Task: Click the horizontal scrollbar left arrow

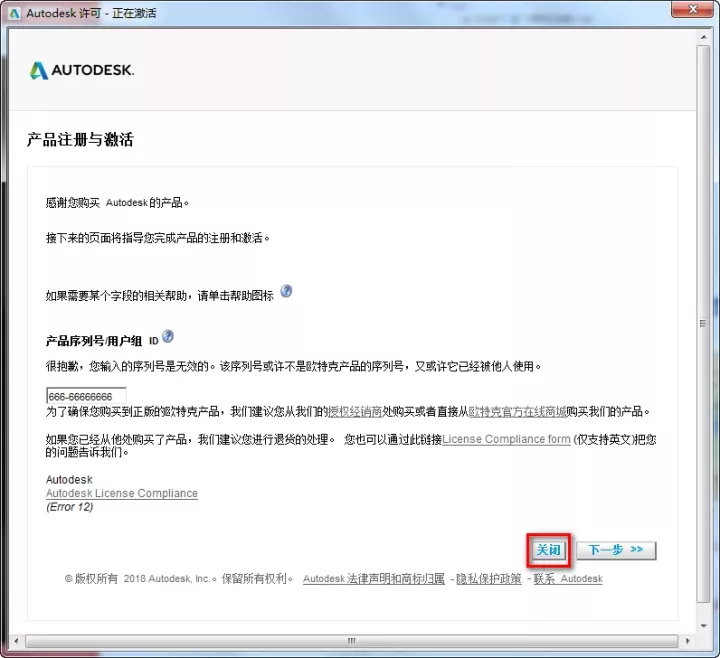Action: [x=15, y=640]
